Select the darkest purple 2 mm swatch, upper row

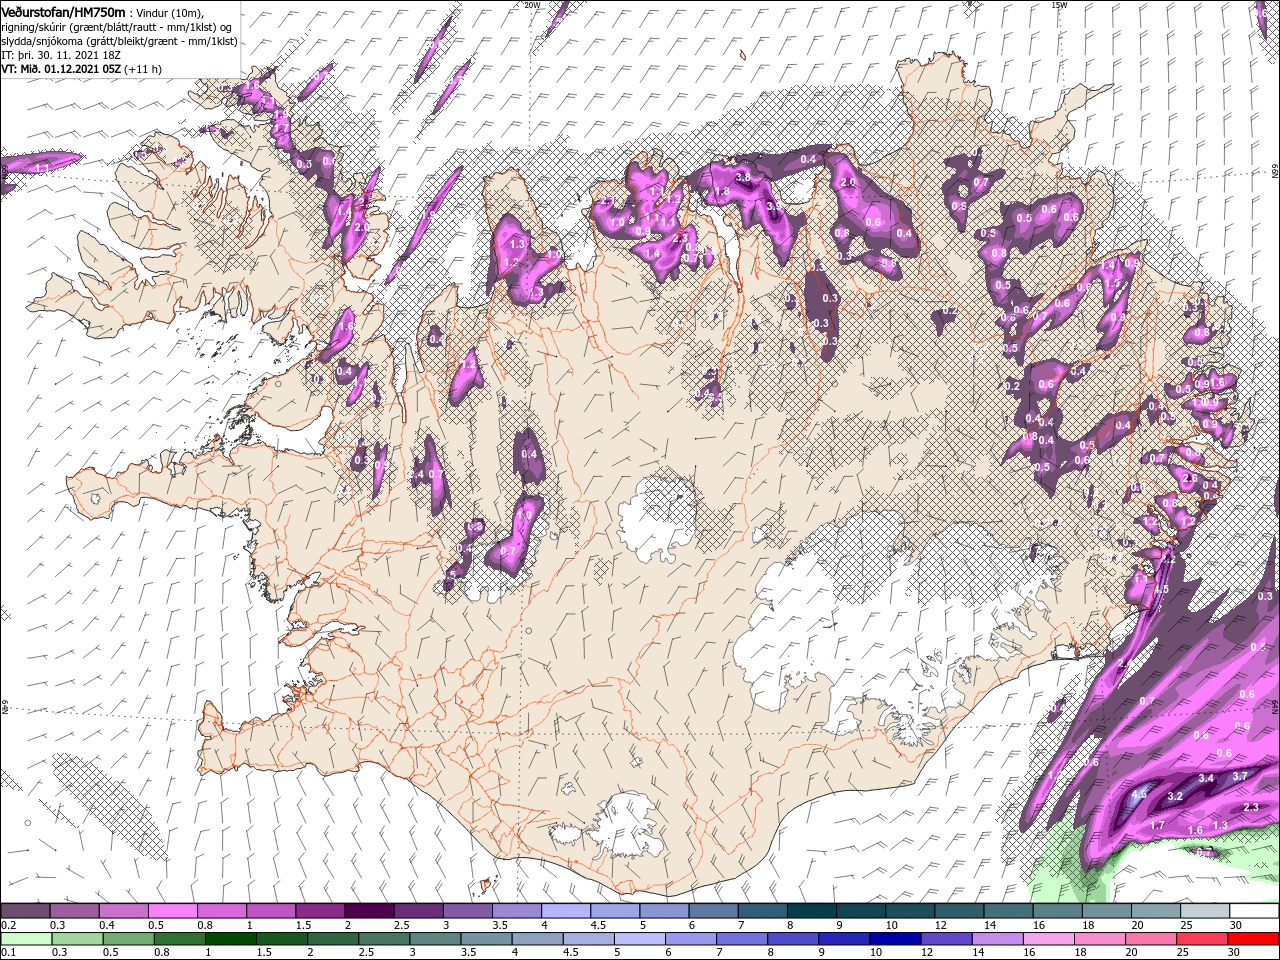(369, 912)
